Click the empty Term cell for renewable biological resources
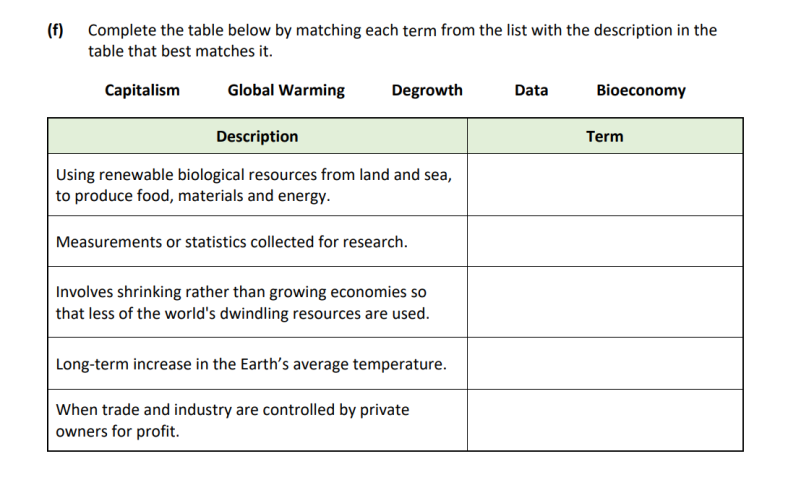The height and width of the screenshot is (480, 788). 604,185
